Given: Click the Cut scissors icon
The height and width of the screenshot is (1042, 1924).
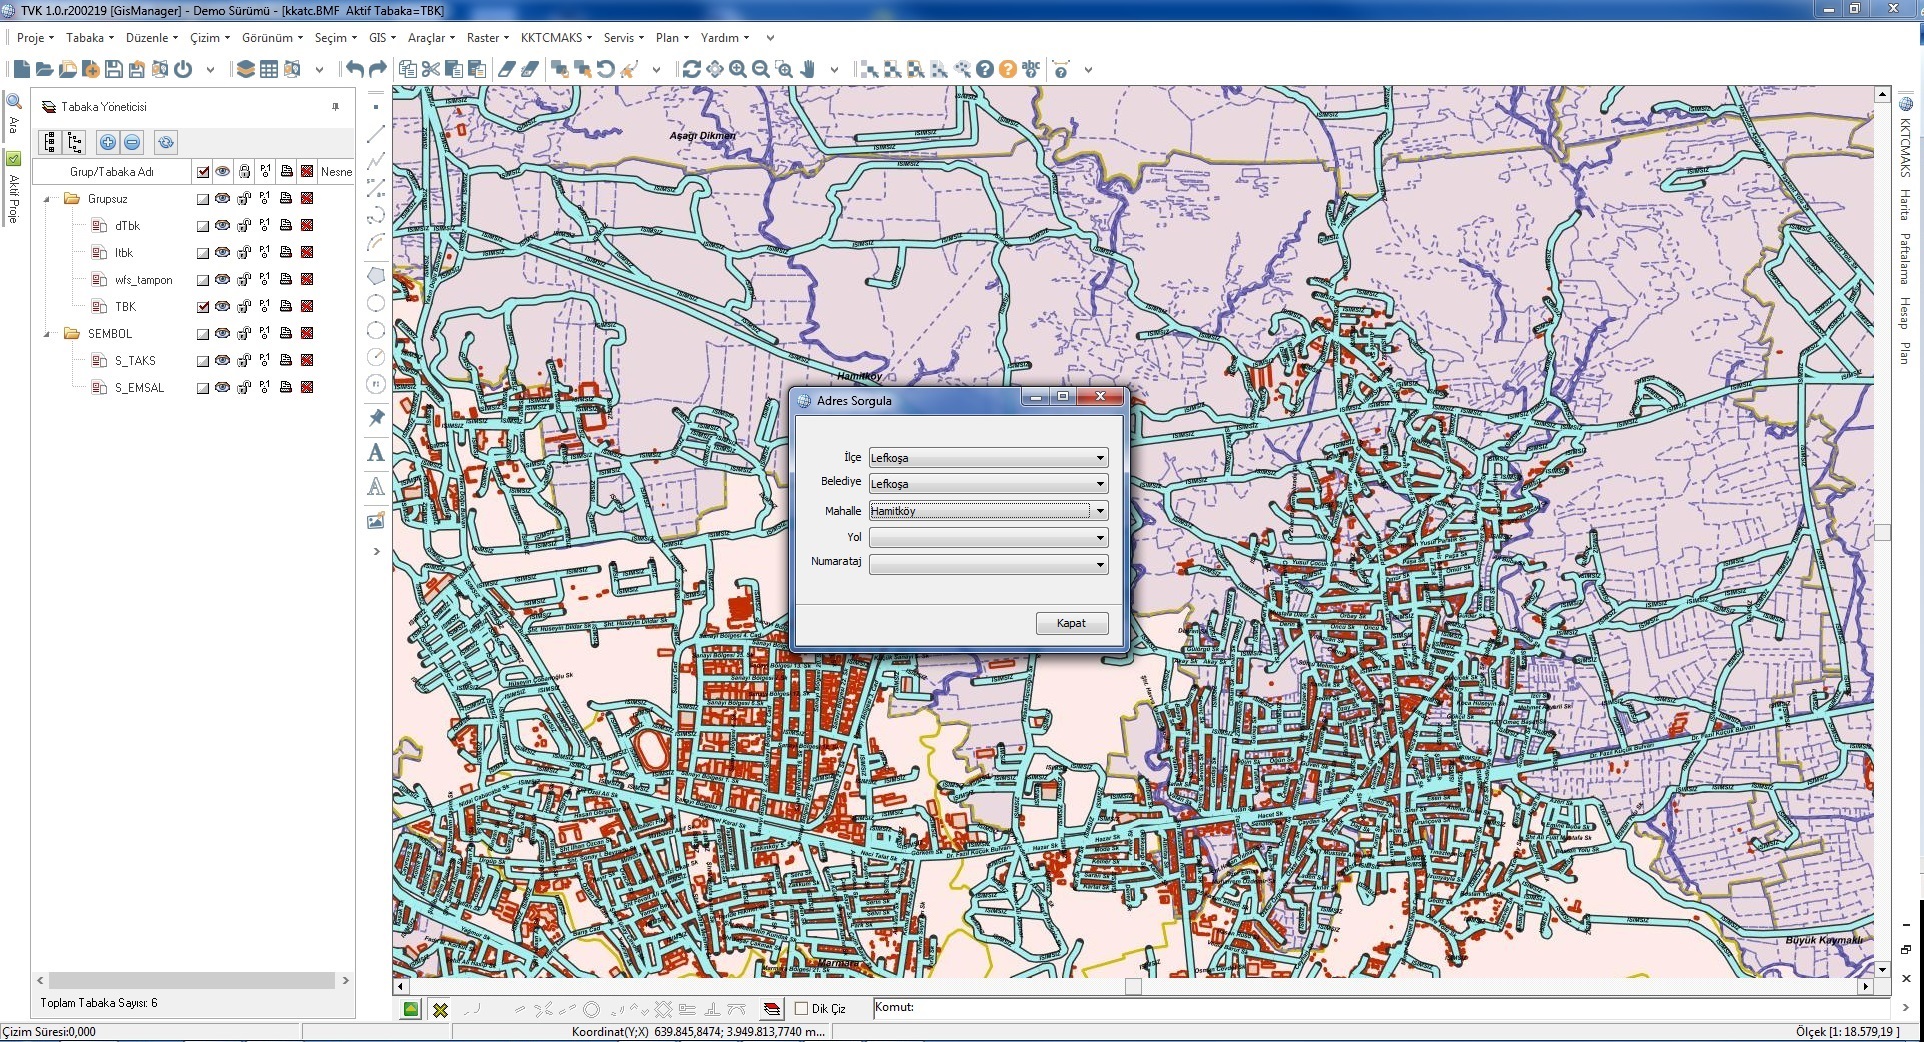Looking at the screenshot, I should pos(431,69).
